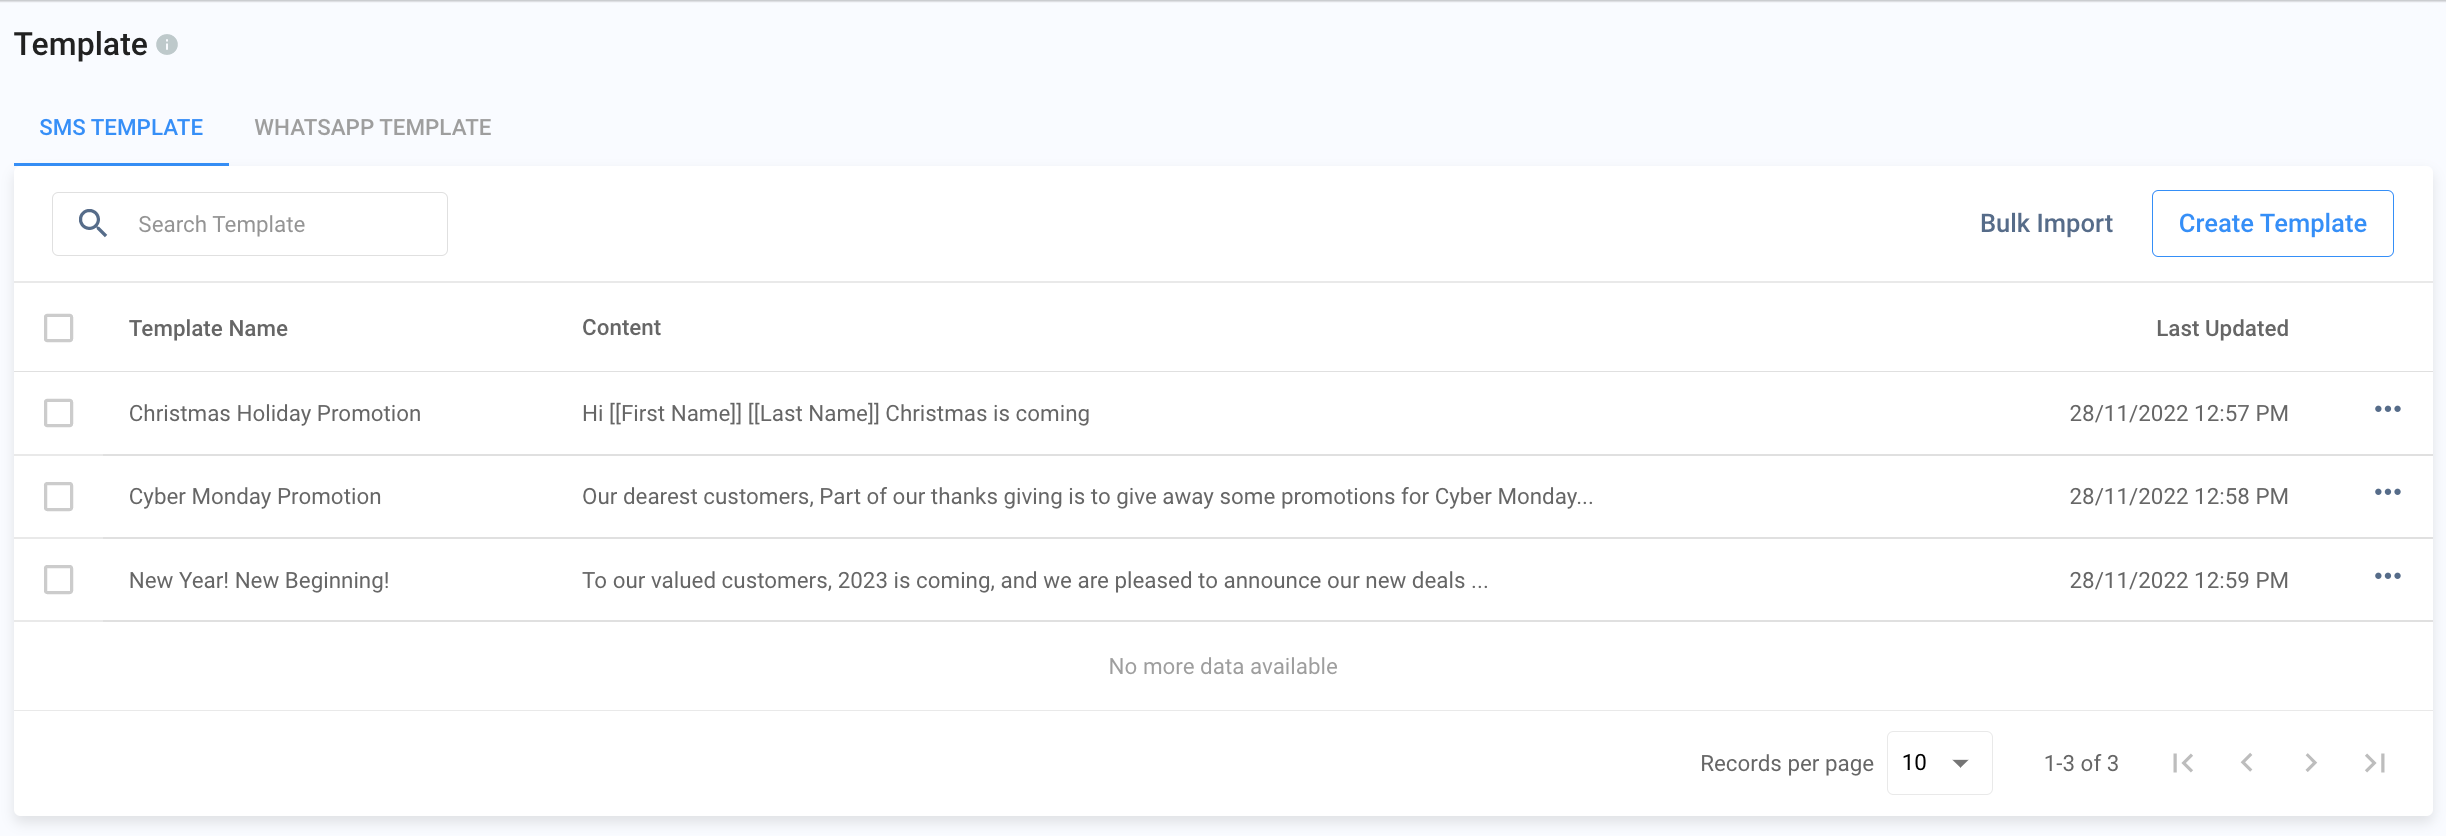Go to the next page of records
This screenshot has height=836, width=2446.
click(x=2311, y=763)
